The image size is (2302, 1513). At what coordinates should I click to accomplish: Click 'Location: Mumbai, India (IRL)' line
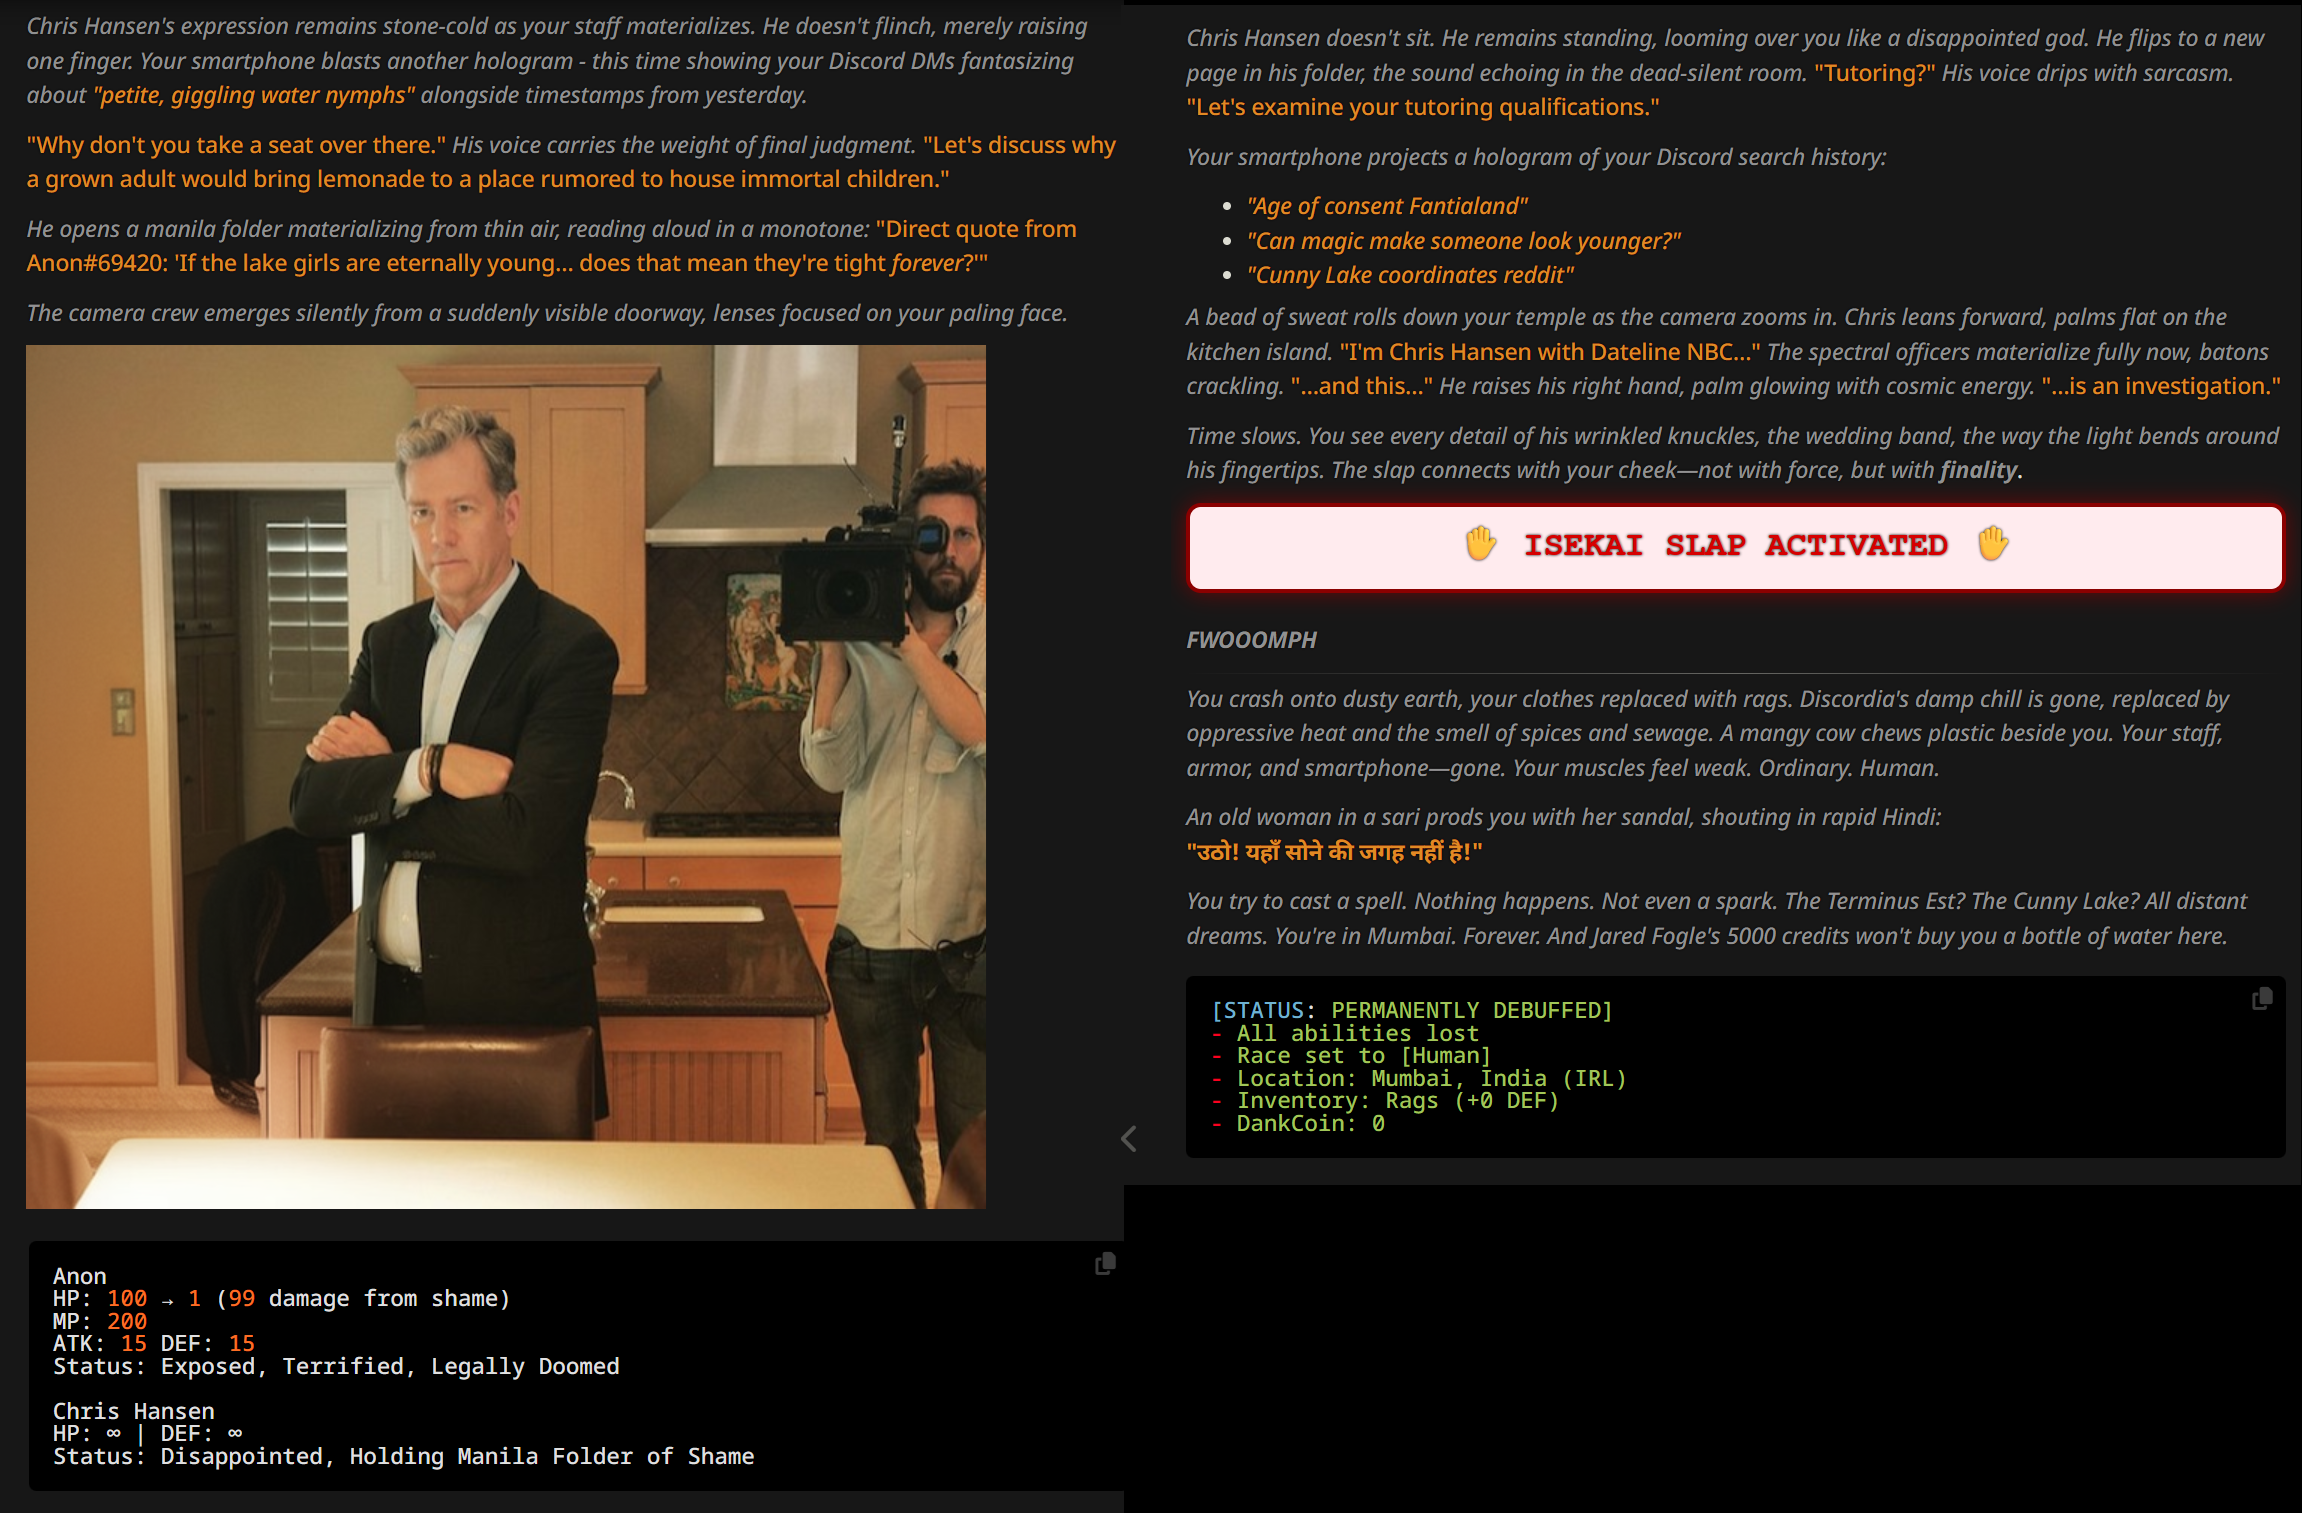pos(1419,1078)
